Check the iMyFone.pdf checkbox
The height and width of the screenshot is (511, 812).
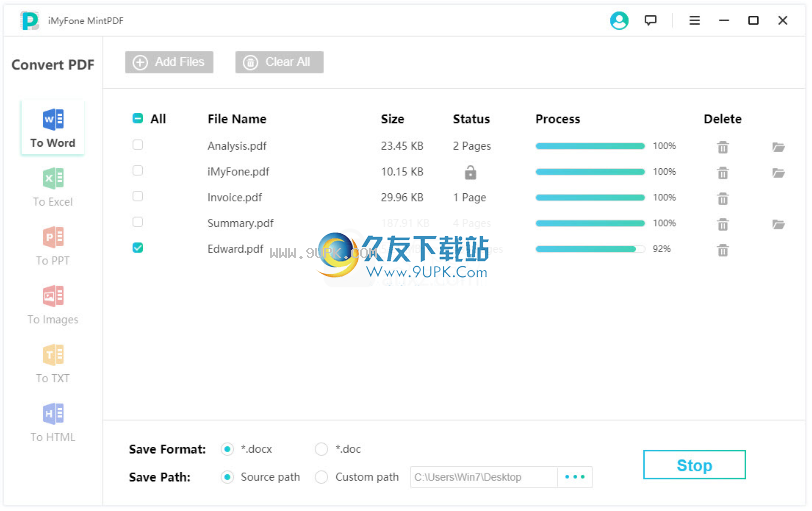point(138,171)
